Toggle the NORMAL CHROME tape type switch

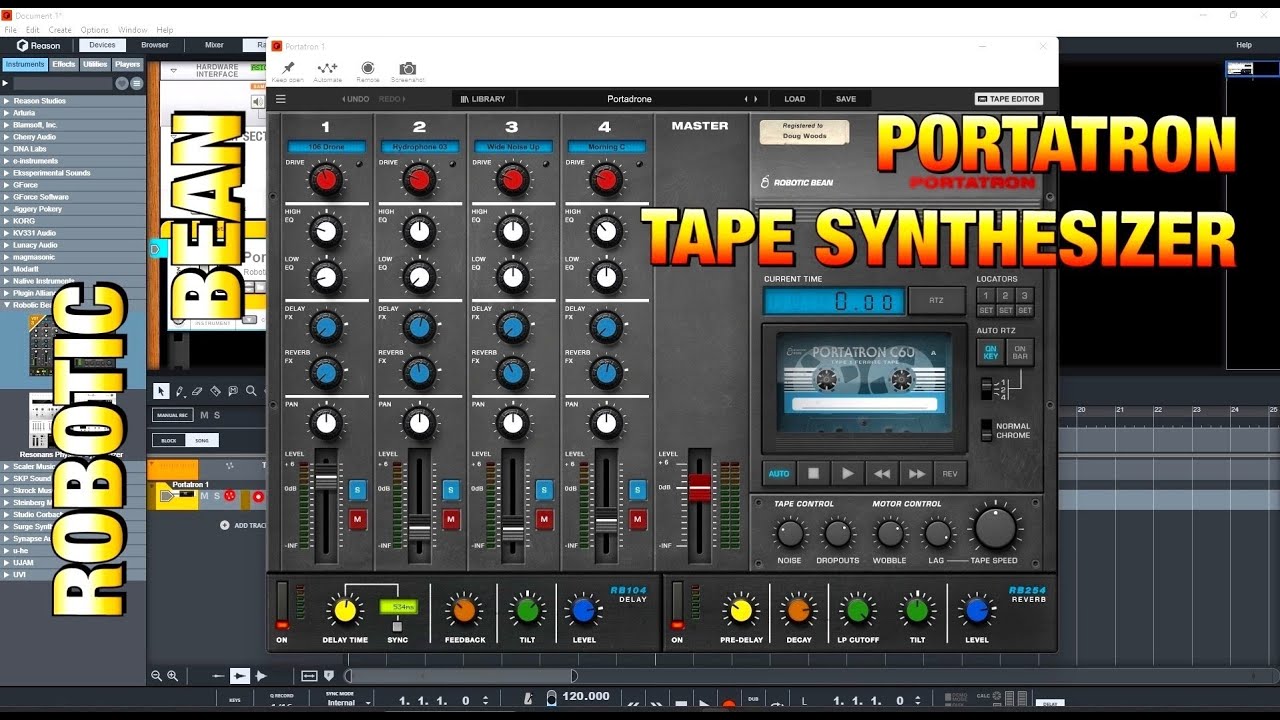[987, 430]
